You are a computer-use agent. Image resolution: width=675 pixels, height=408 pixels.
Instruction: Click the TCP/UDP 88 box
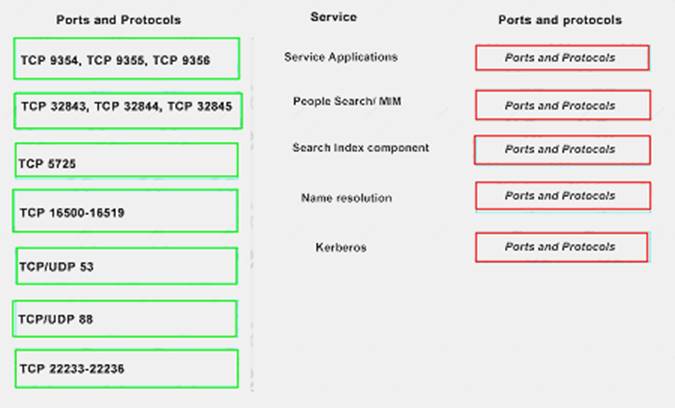(126, 318)
